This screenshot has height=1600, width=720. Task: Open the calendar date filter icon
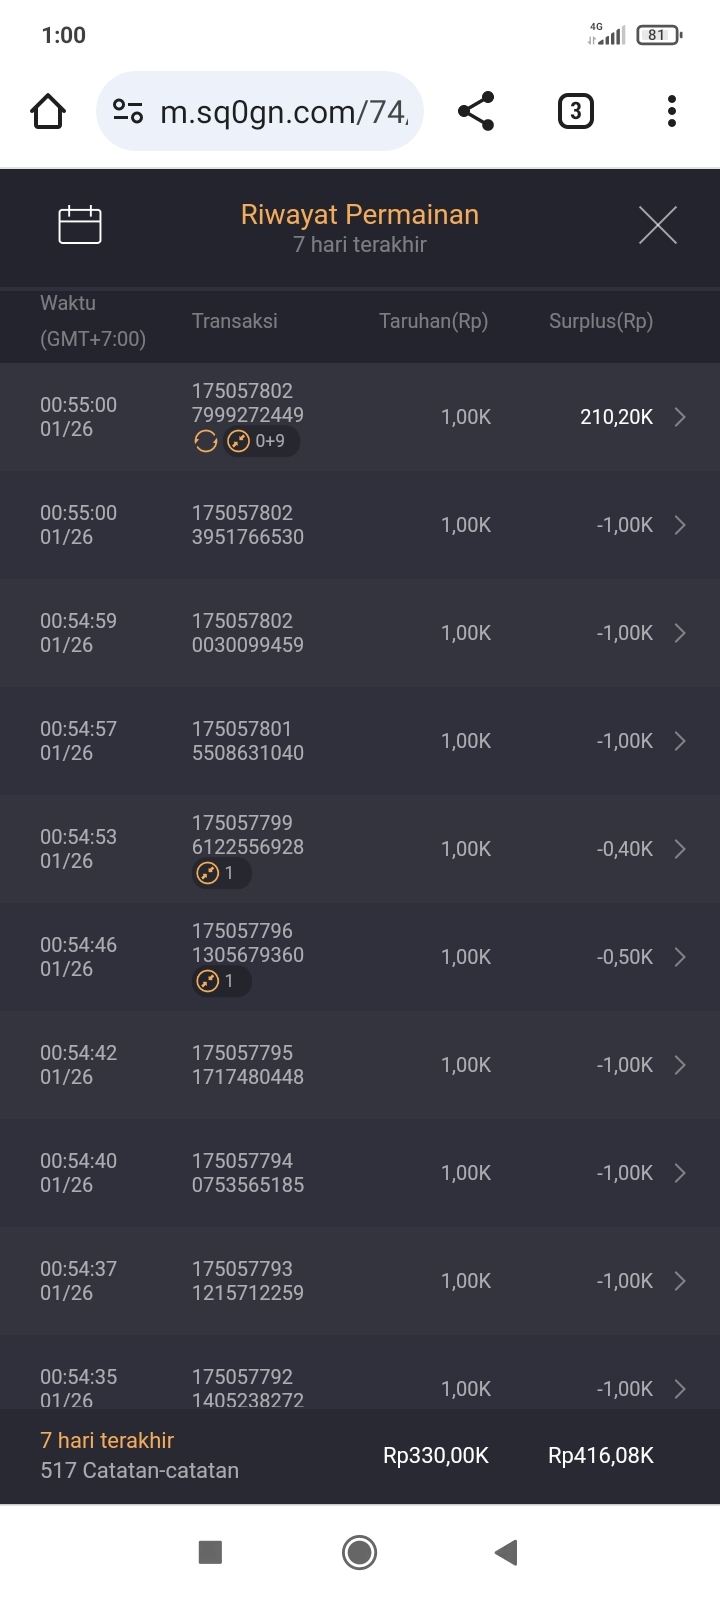point(80,225)
